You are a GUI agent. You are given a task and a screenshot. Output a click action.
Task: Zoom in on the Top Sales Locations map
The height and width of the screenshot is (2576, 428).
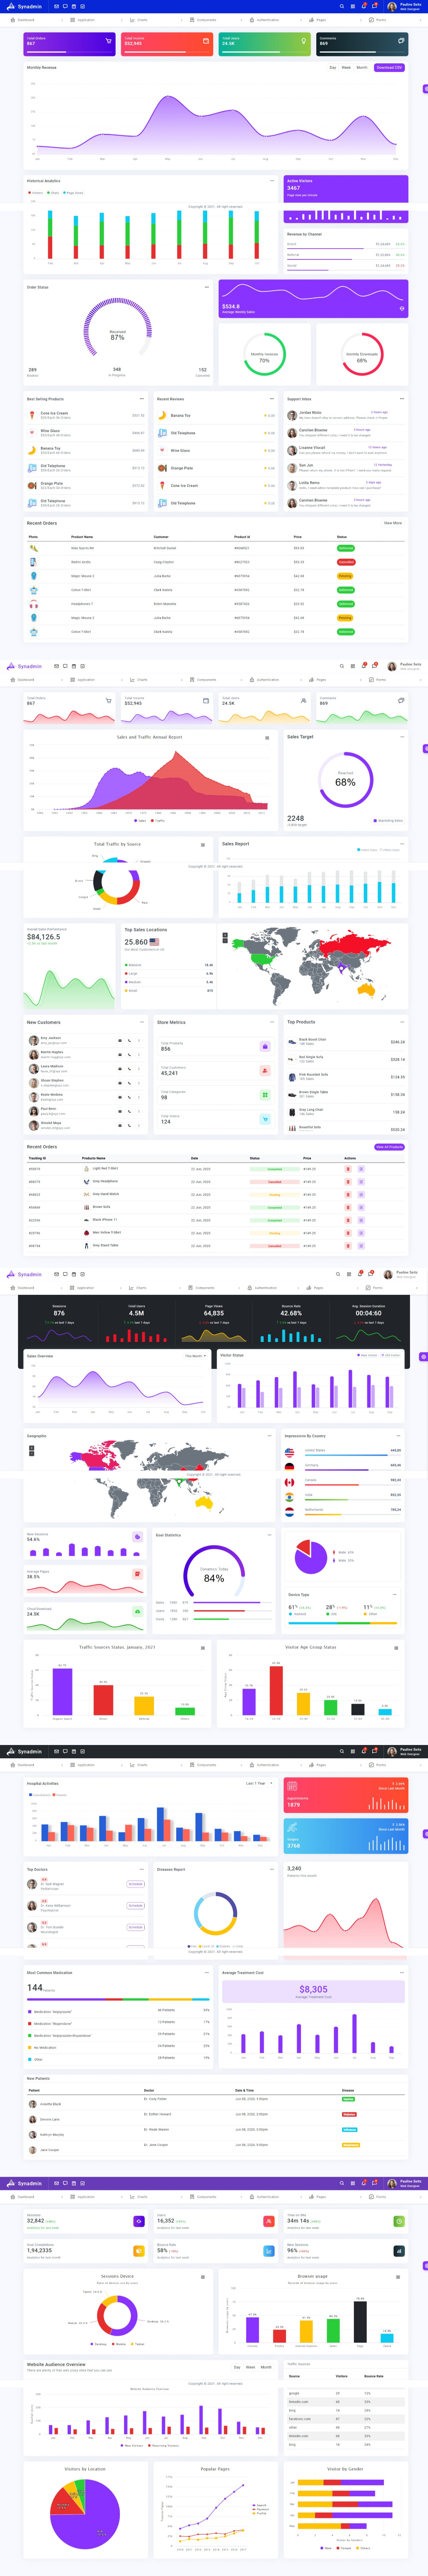click(x=225, y=935)
